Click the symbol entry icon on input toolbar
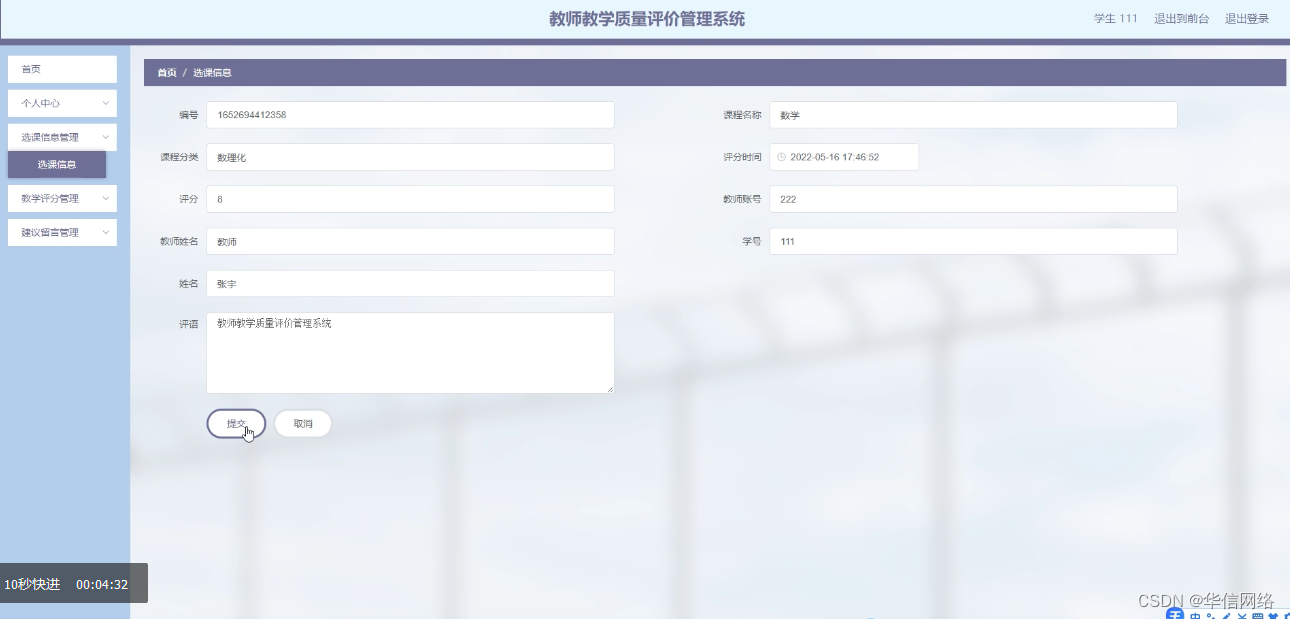 coord(1243,614)
